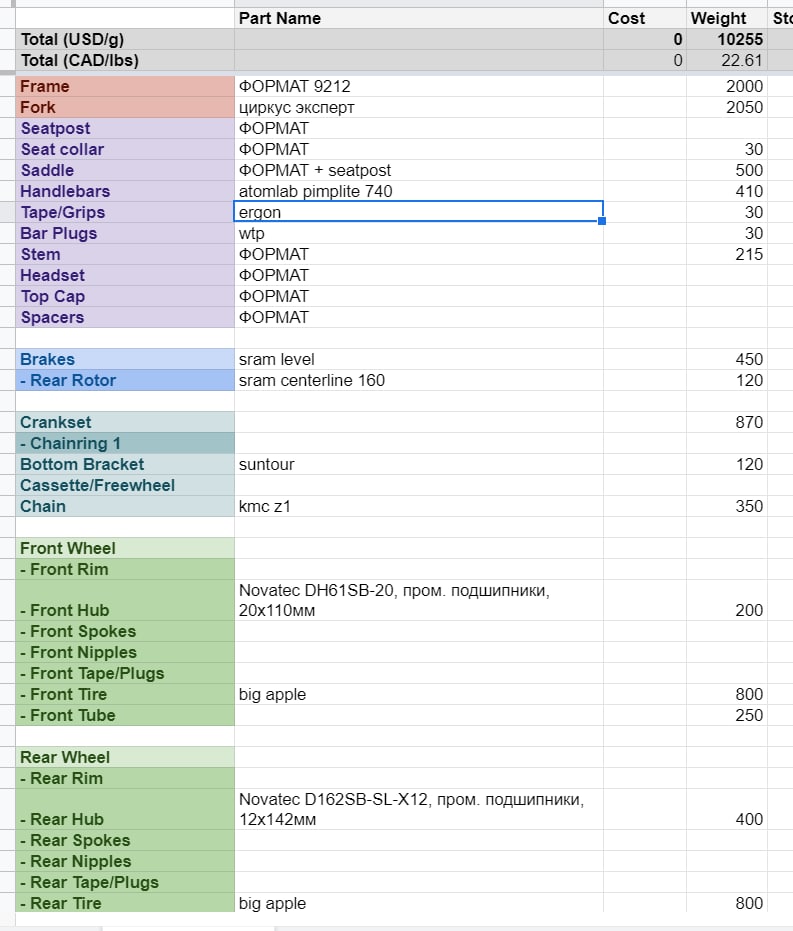Click the Stem label cell
Screen dimensions: 793x931
pyautogui.click(x=125, y=254)
